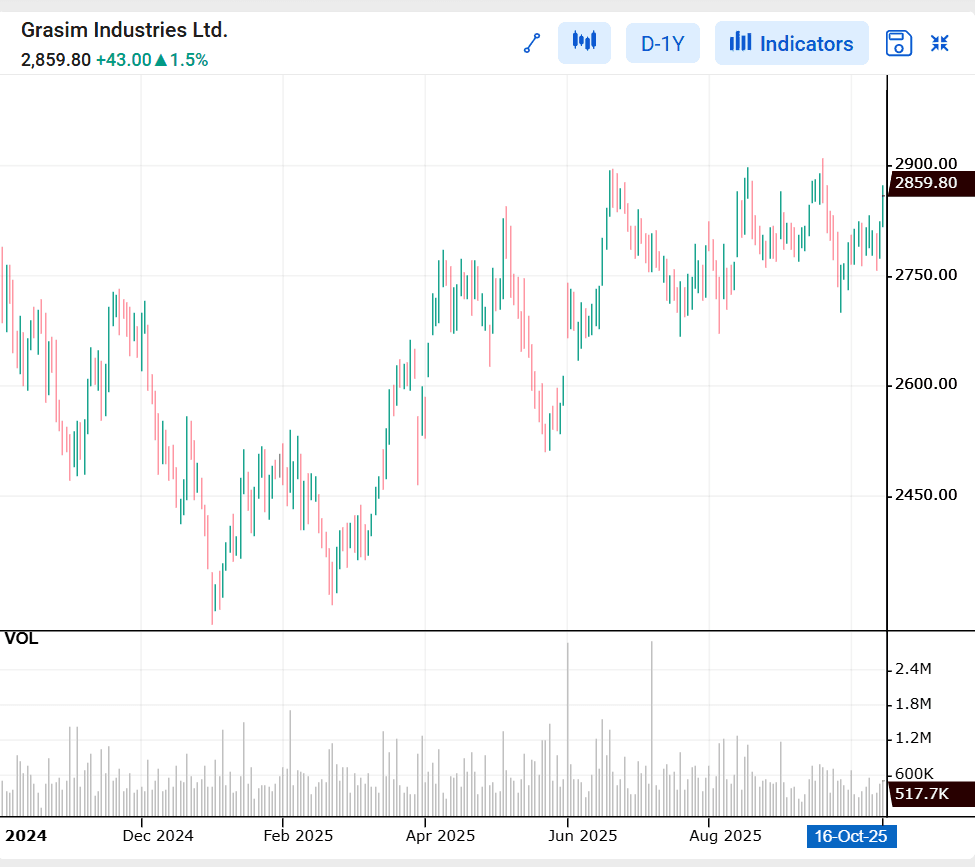Click the Jun 2025 time axis label

click(583, 836)
